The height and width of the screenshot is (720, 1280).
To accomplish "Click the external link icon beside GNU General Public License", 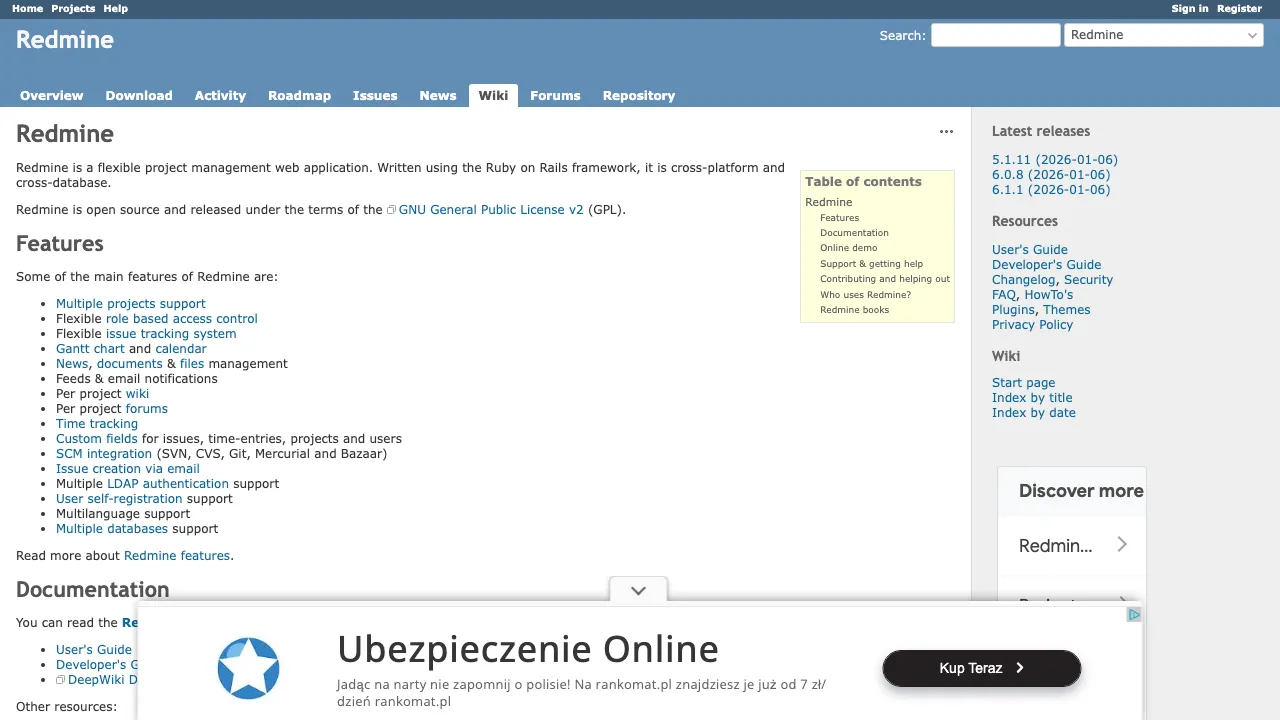I will pyautogui.click(x=391, y=209).
